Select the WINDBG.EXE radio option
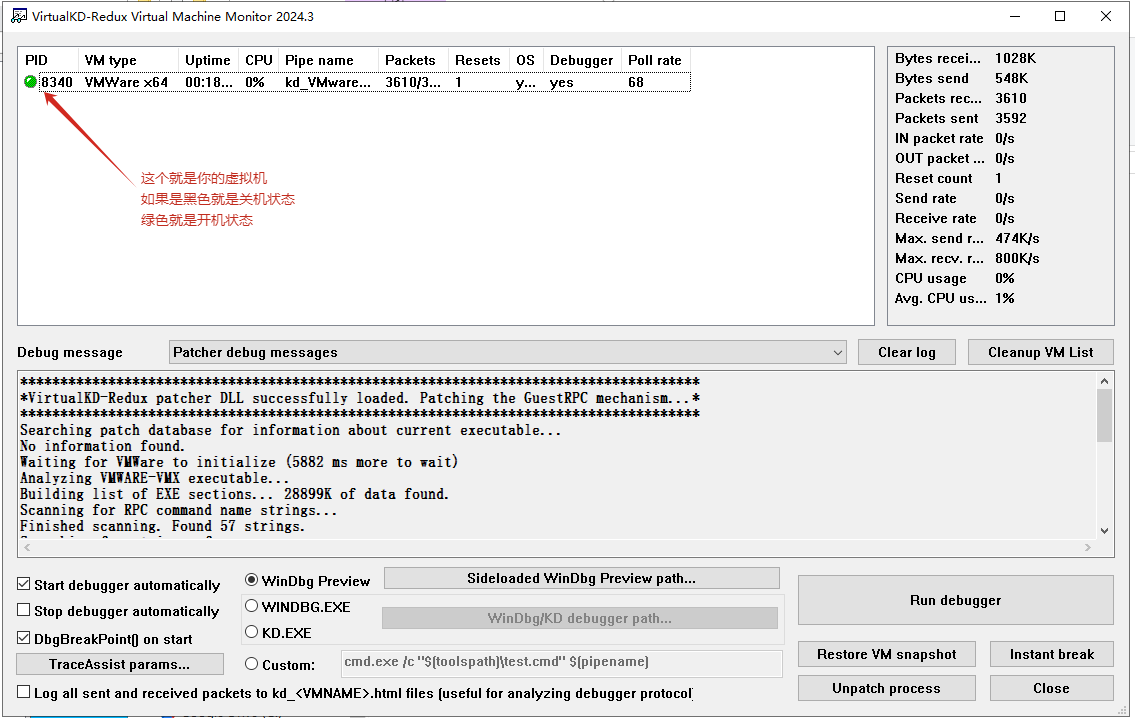The height and width of the screenshot is (718, 1135). pos(252,606)
